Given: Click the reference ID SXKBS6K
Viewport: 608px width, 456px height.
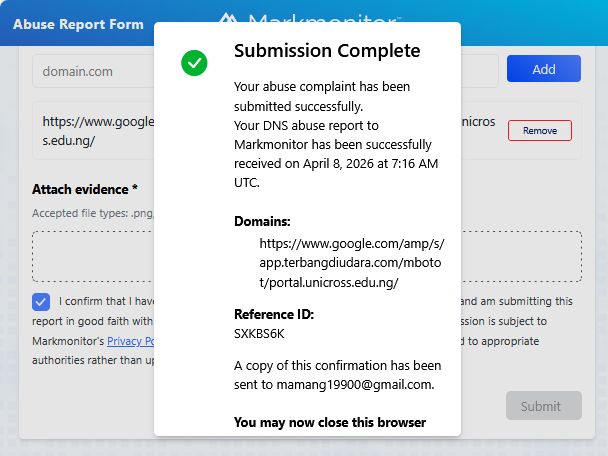Looking at the screenshot, I should coord(259,333).
